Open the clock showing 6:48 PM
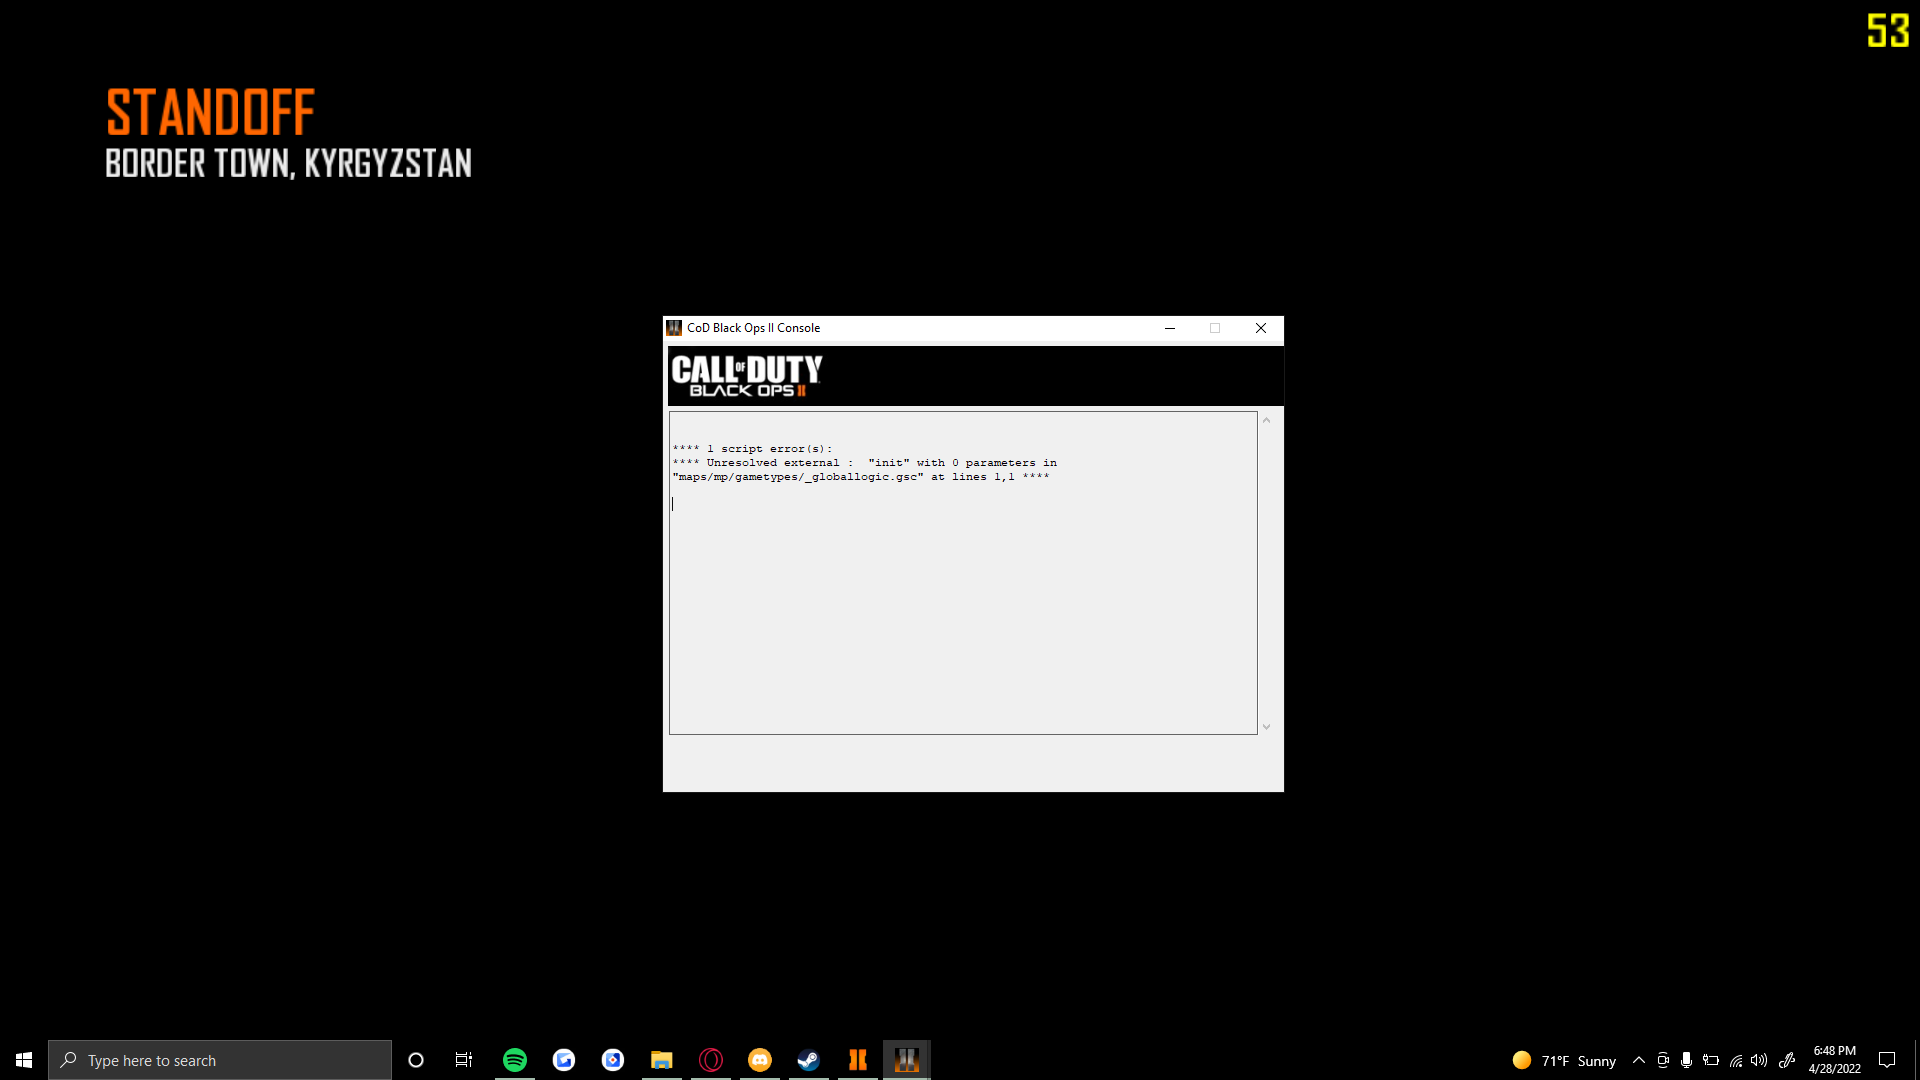This screenshot has height=1080, width=1920. coord(1834,1060)
